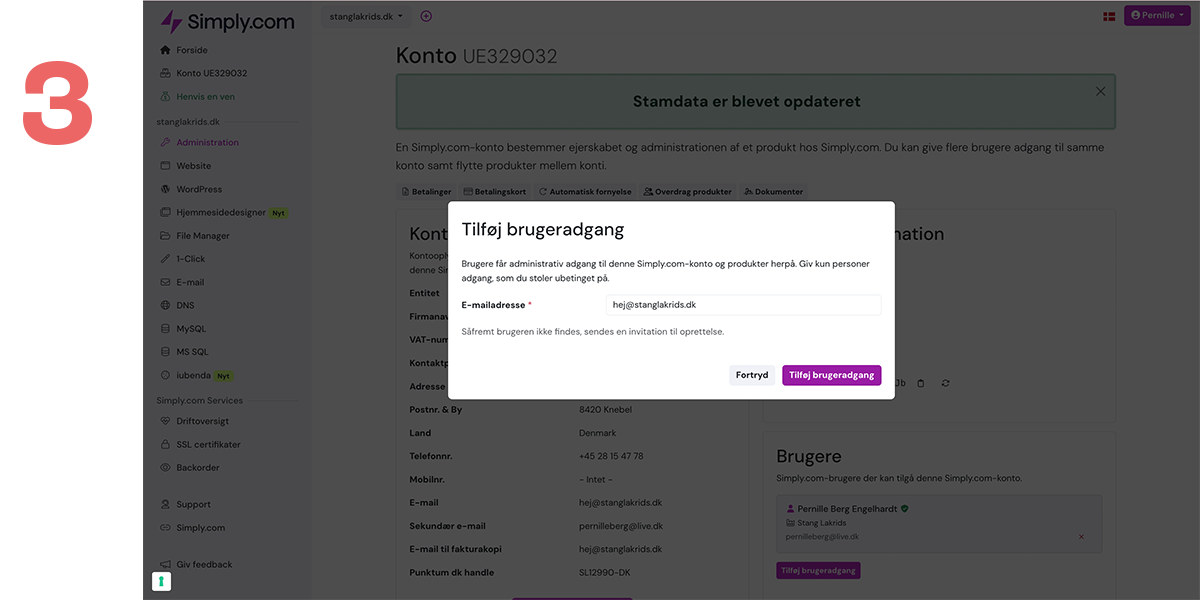Click the green arrow badge at bottom left
The width and height of the screenshot is (1200, 600).
click(x=161, y=581)
